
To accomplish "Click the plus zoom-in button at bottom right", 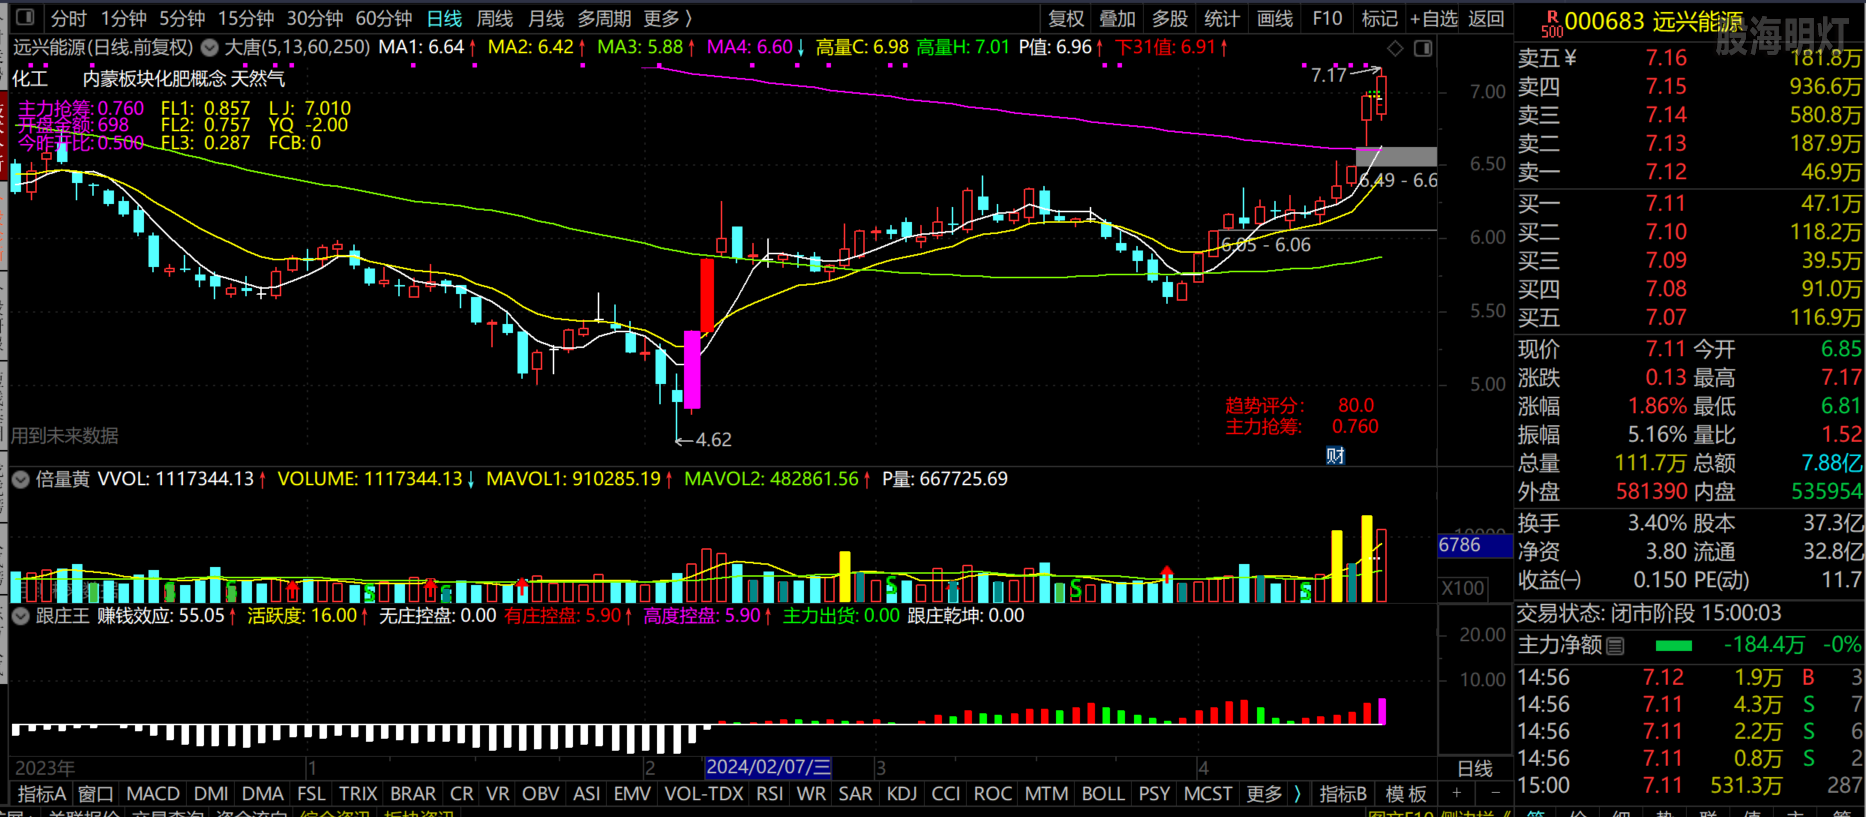I will 1456,793.
